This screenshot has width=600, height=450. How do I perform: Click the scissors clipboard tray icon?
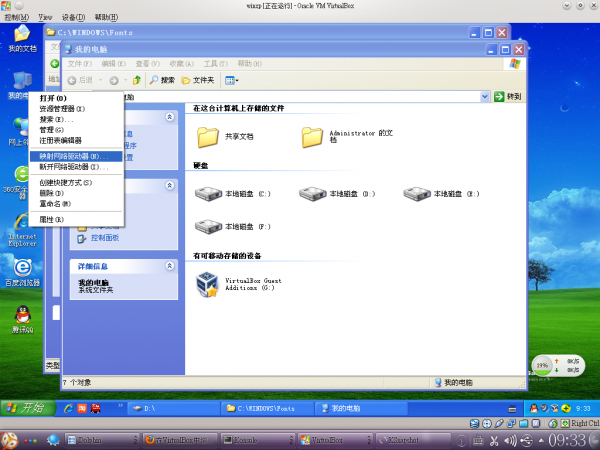click(494, 441)
